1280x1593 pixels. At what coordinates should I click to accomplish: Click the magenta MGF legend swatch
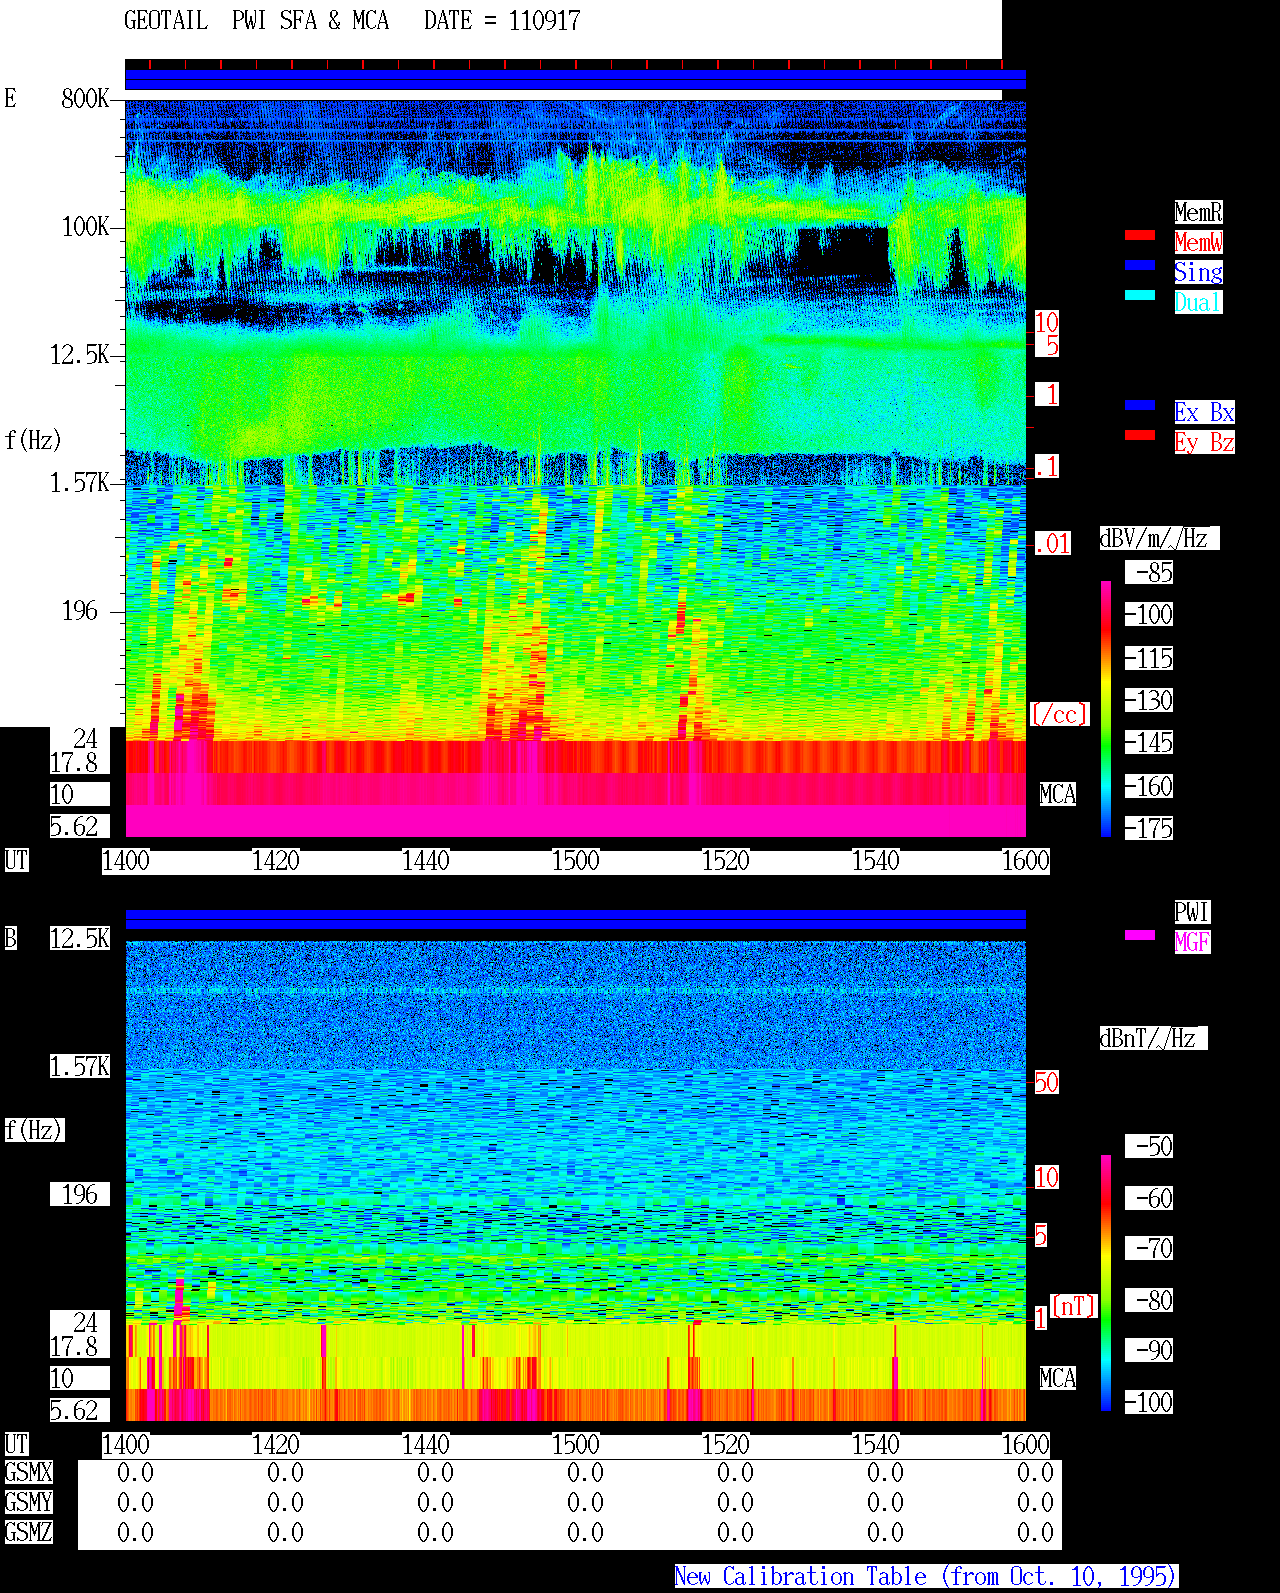[1140, 935]
